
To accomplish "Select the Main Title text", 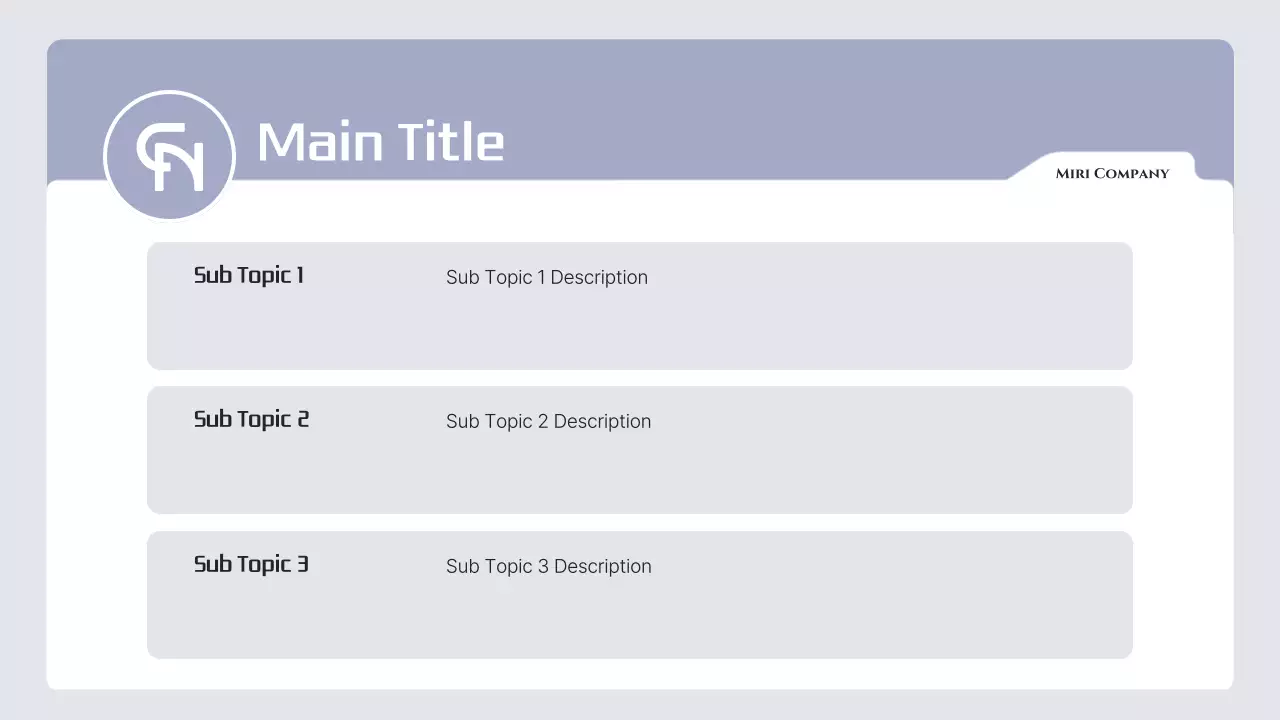I will click(x=380, y=142).
